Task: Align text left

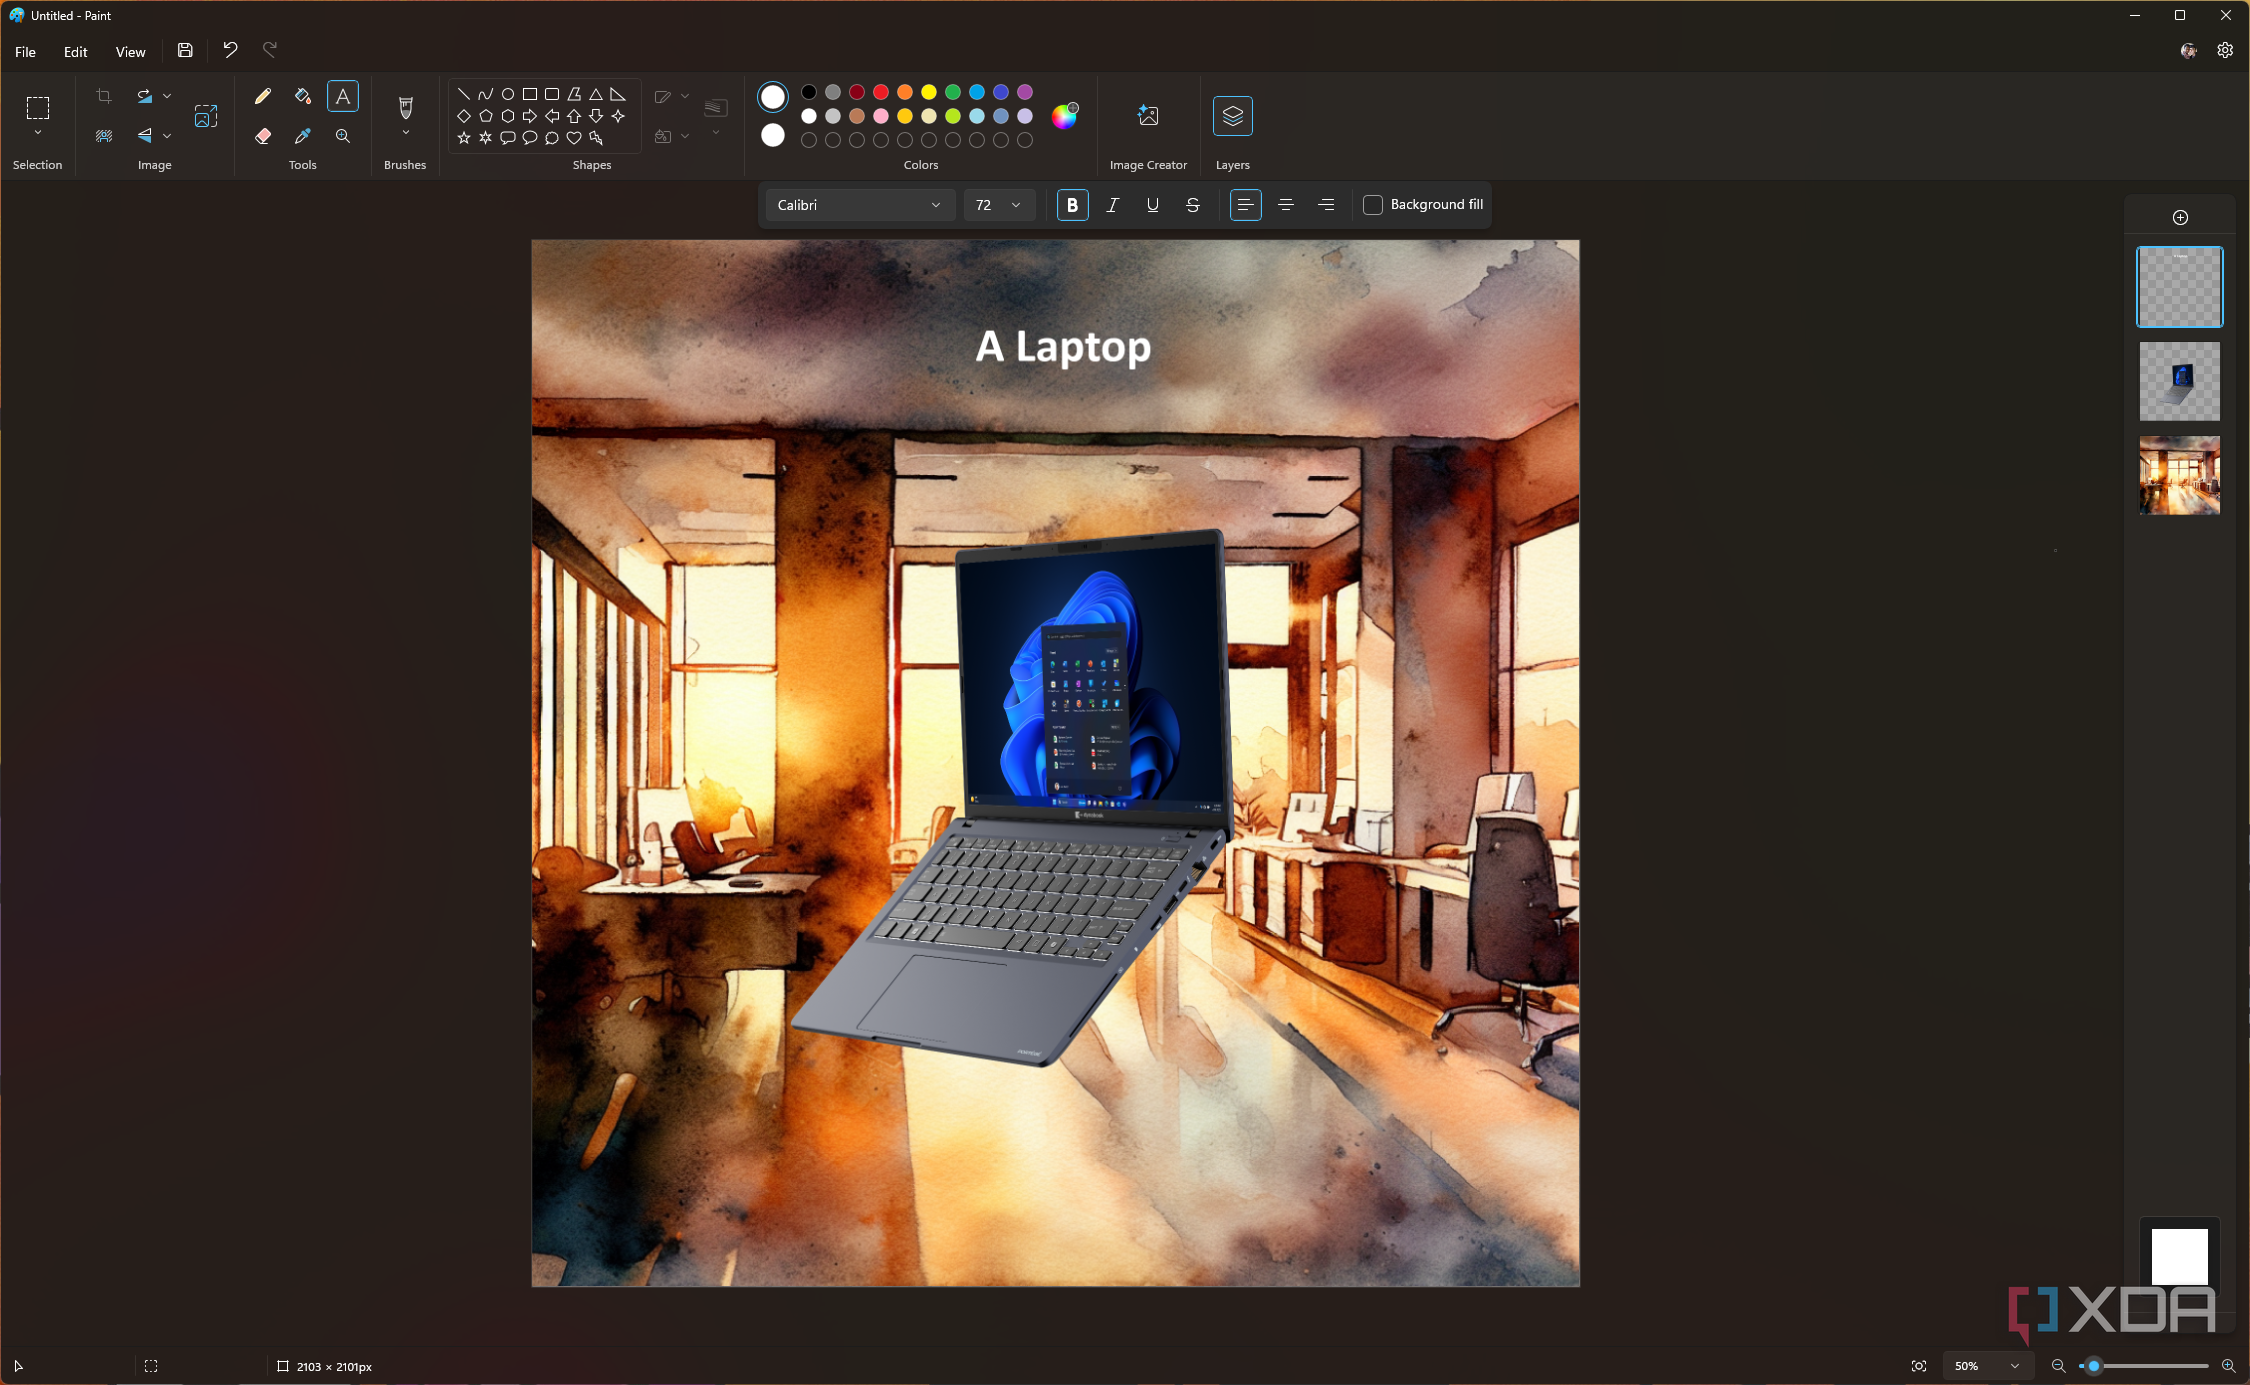Action: click(1245, 205)
